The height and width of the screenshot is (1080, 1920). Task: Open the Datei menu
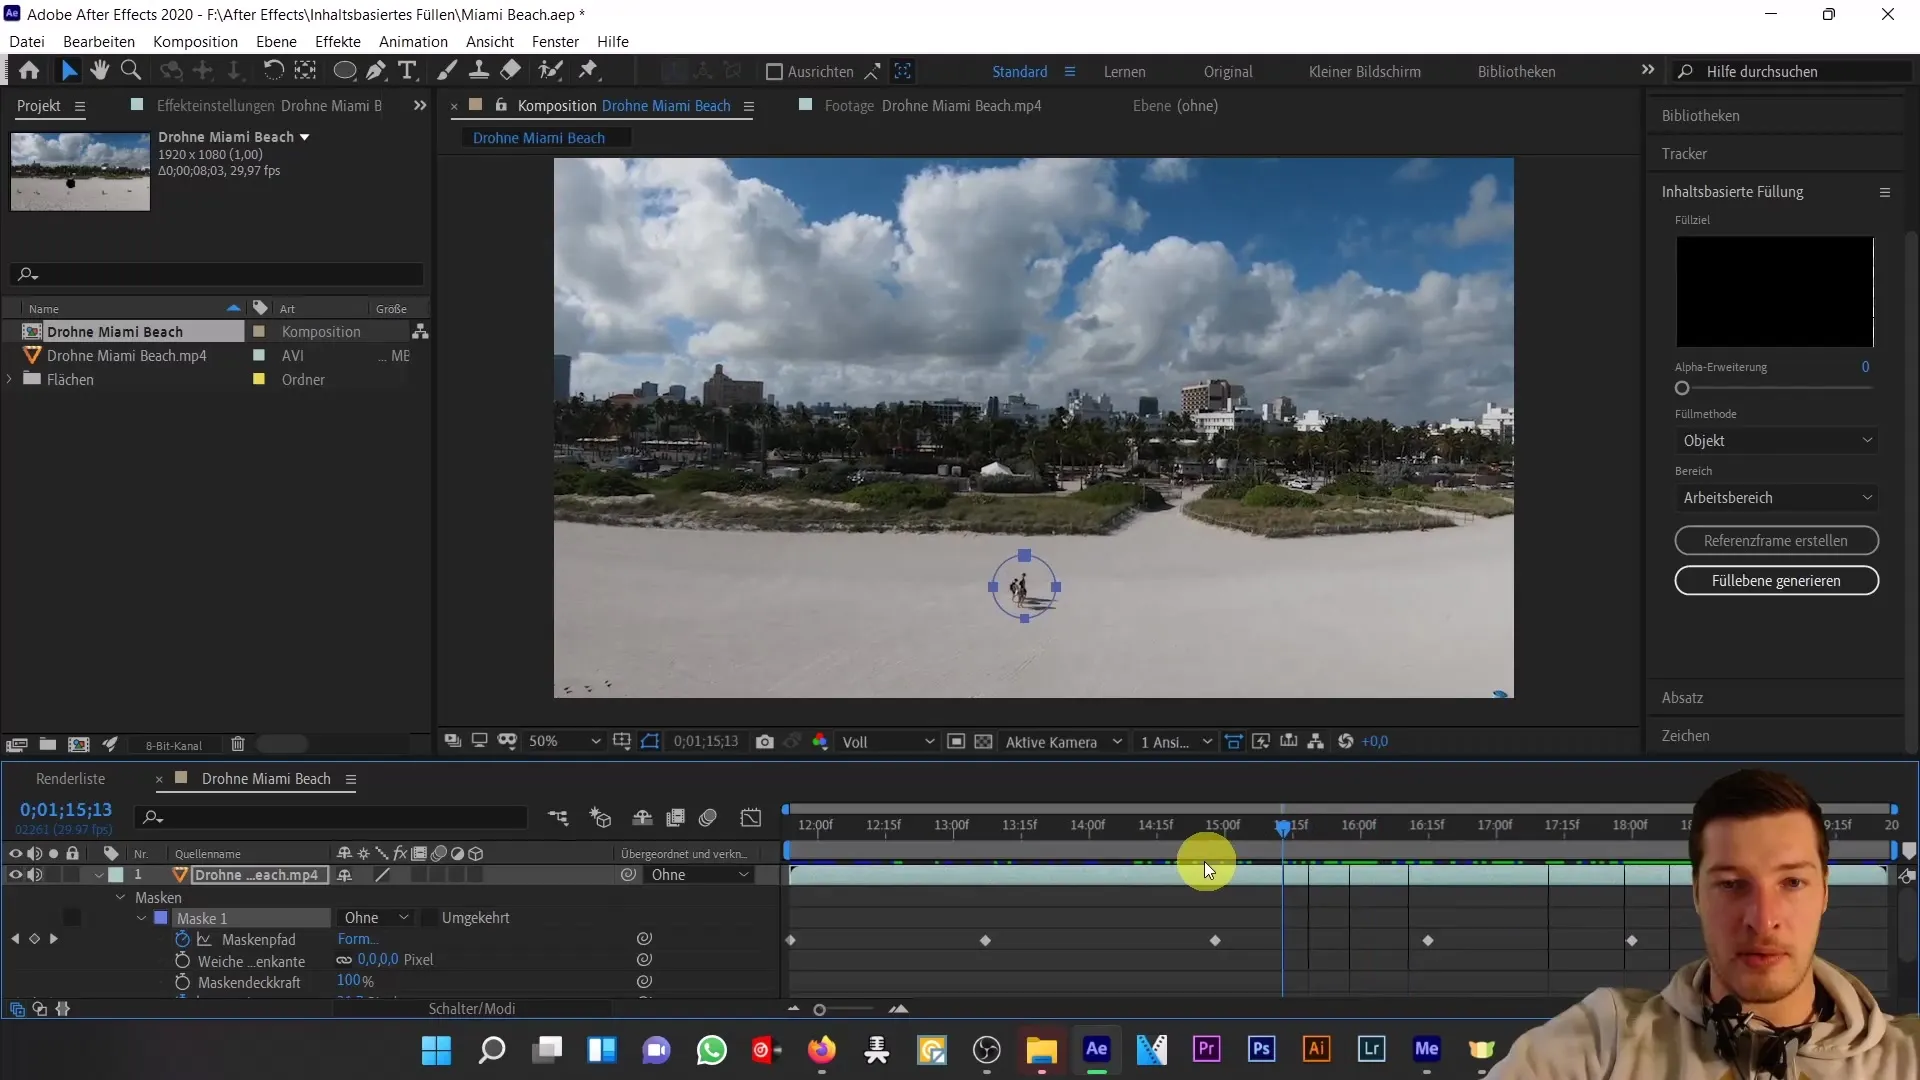[27, 42]
